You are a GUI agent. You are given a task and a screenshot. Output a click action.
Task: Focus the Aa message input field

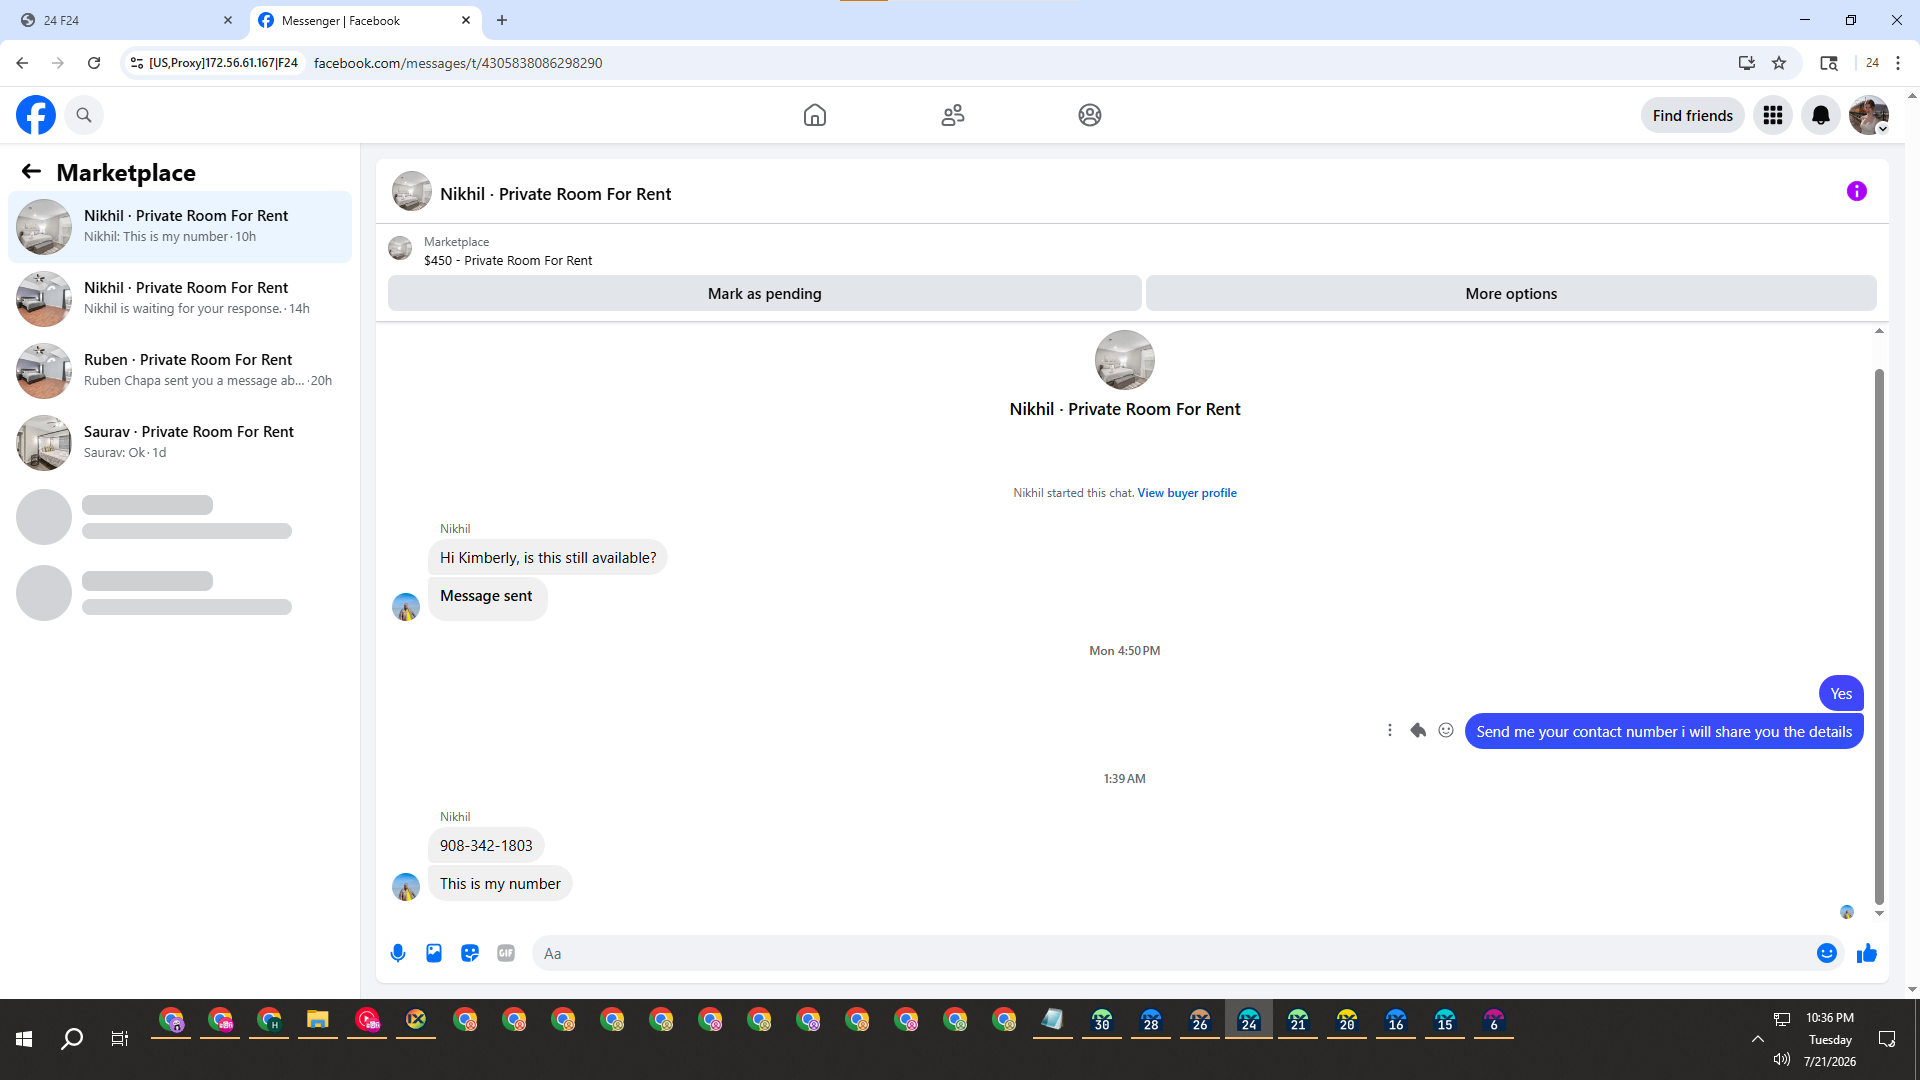1175,953
